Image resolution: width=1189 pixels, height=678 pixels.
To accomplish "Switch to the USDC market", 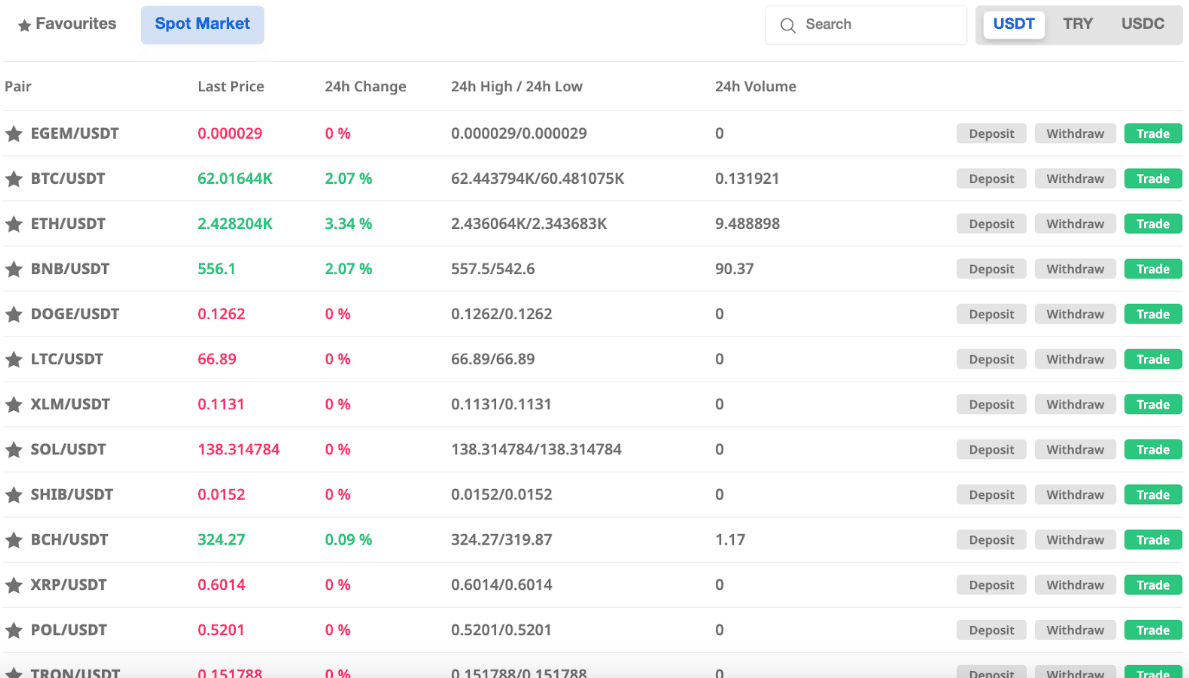I will pyautogui.click(x=1142, y=24).
